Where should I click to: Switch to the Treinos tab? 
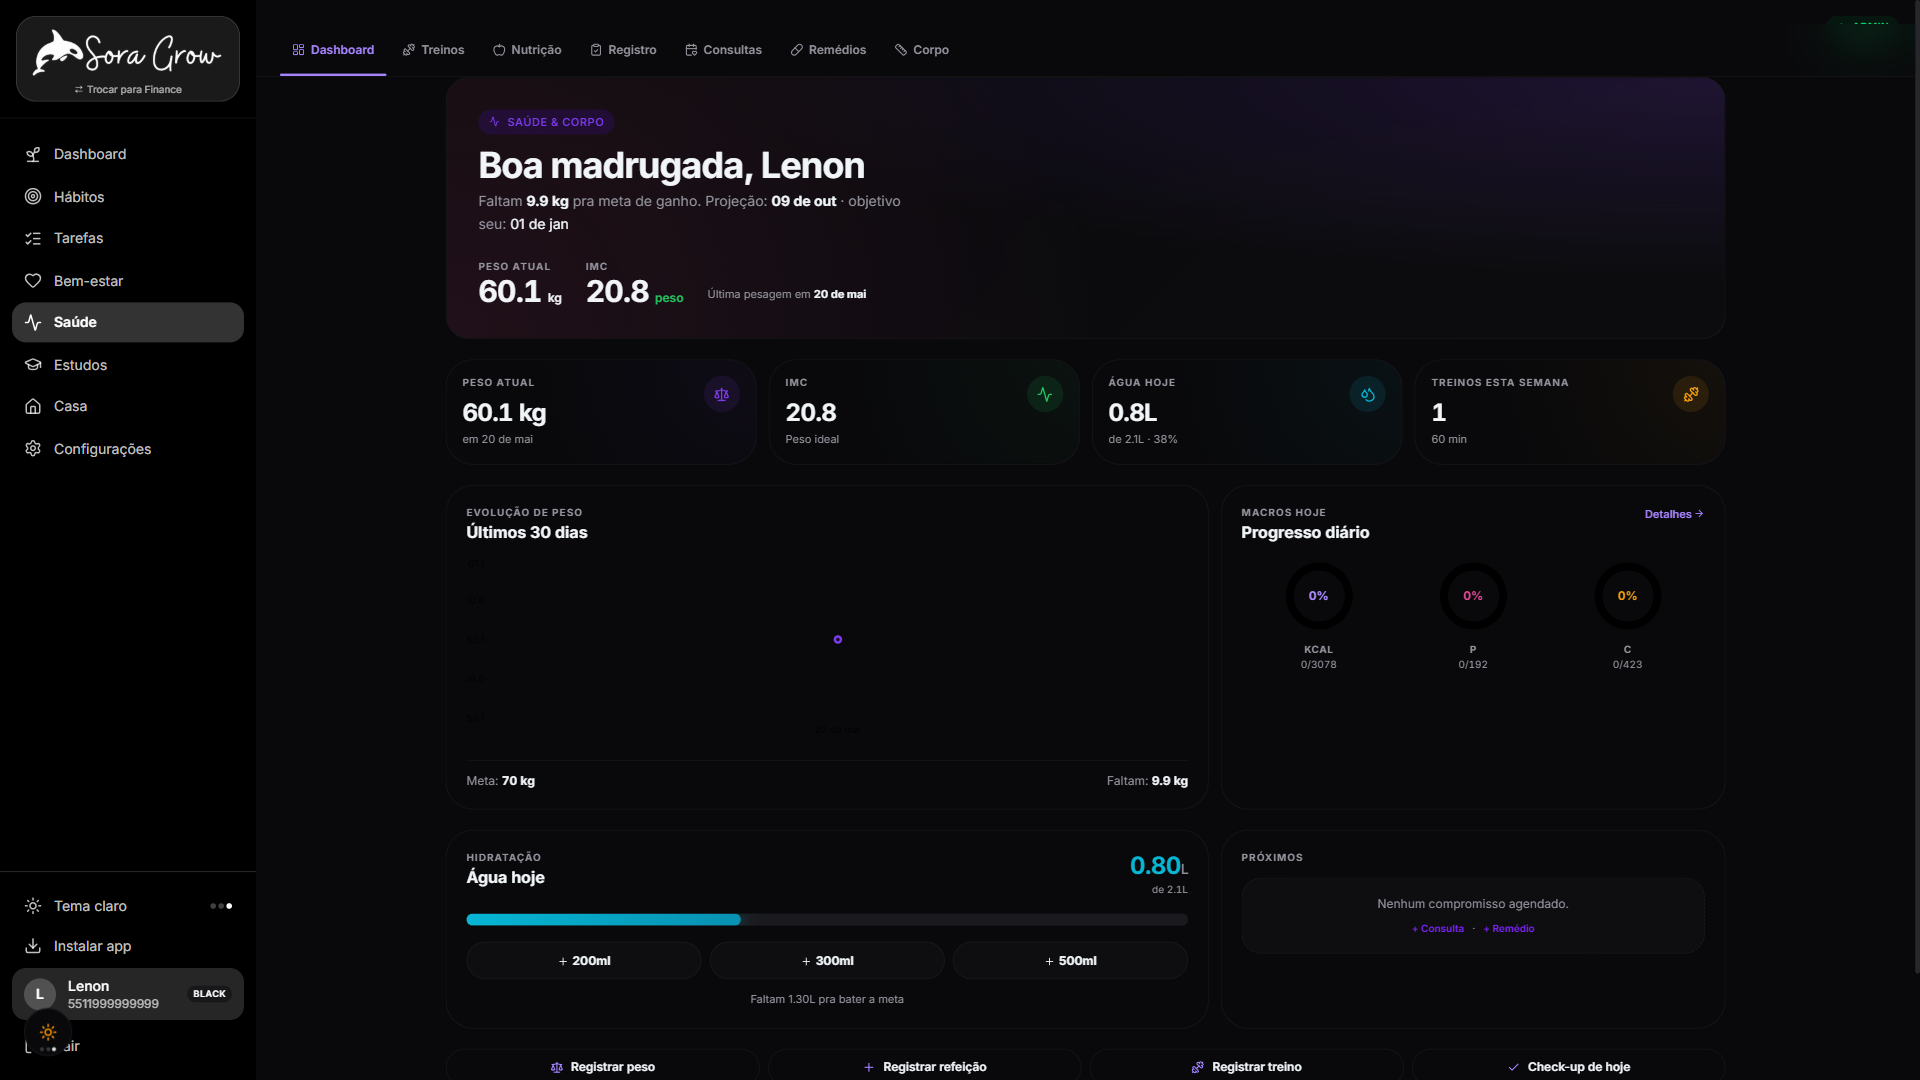(x=433, y=50)
